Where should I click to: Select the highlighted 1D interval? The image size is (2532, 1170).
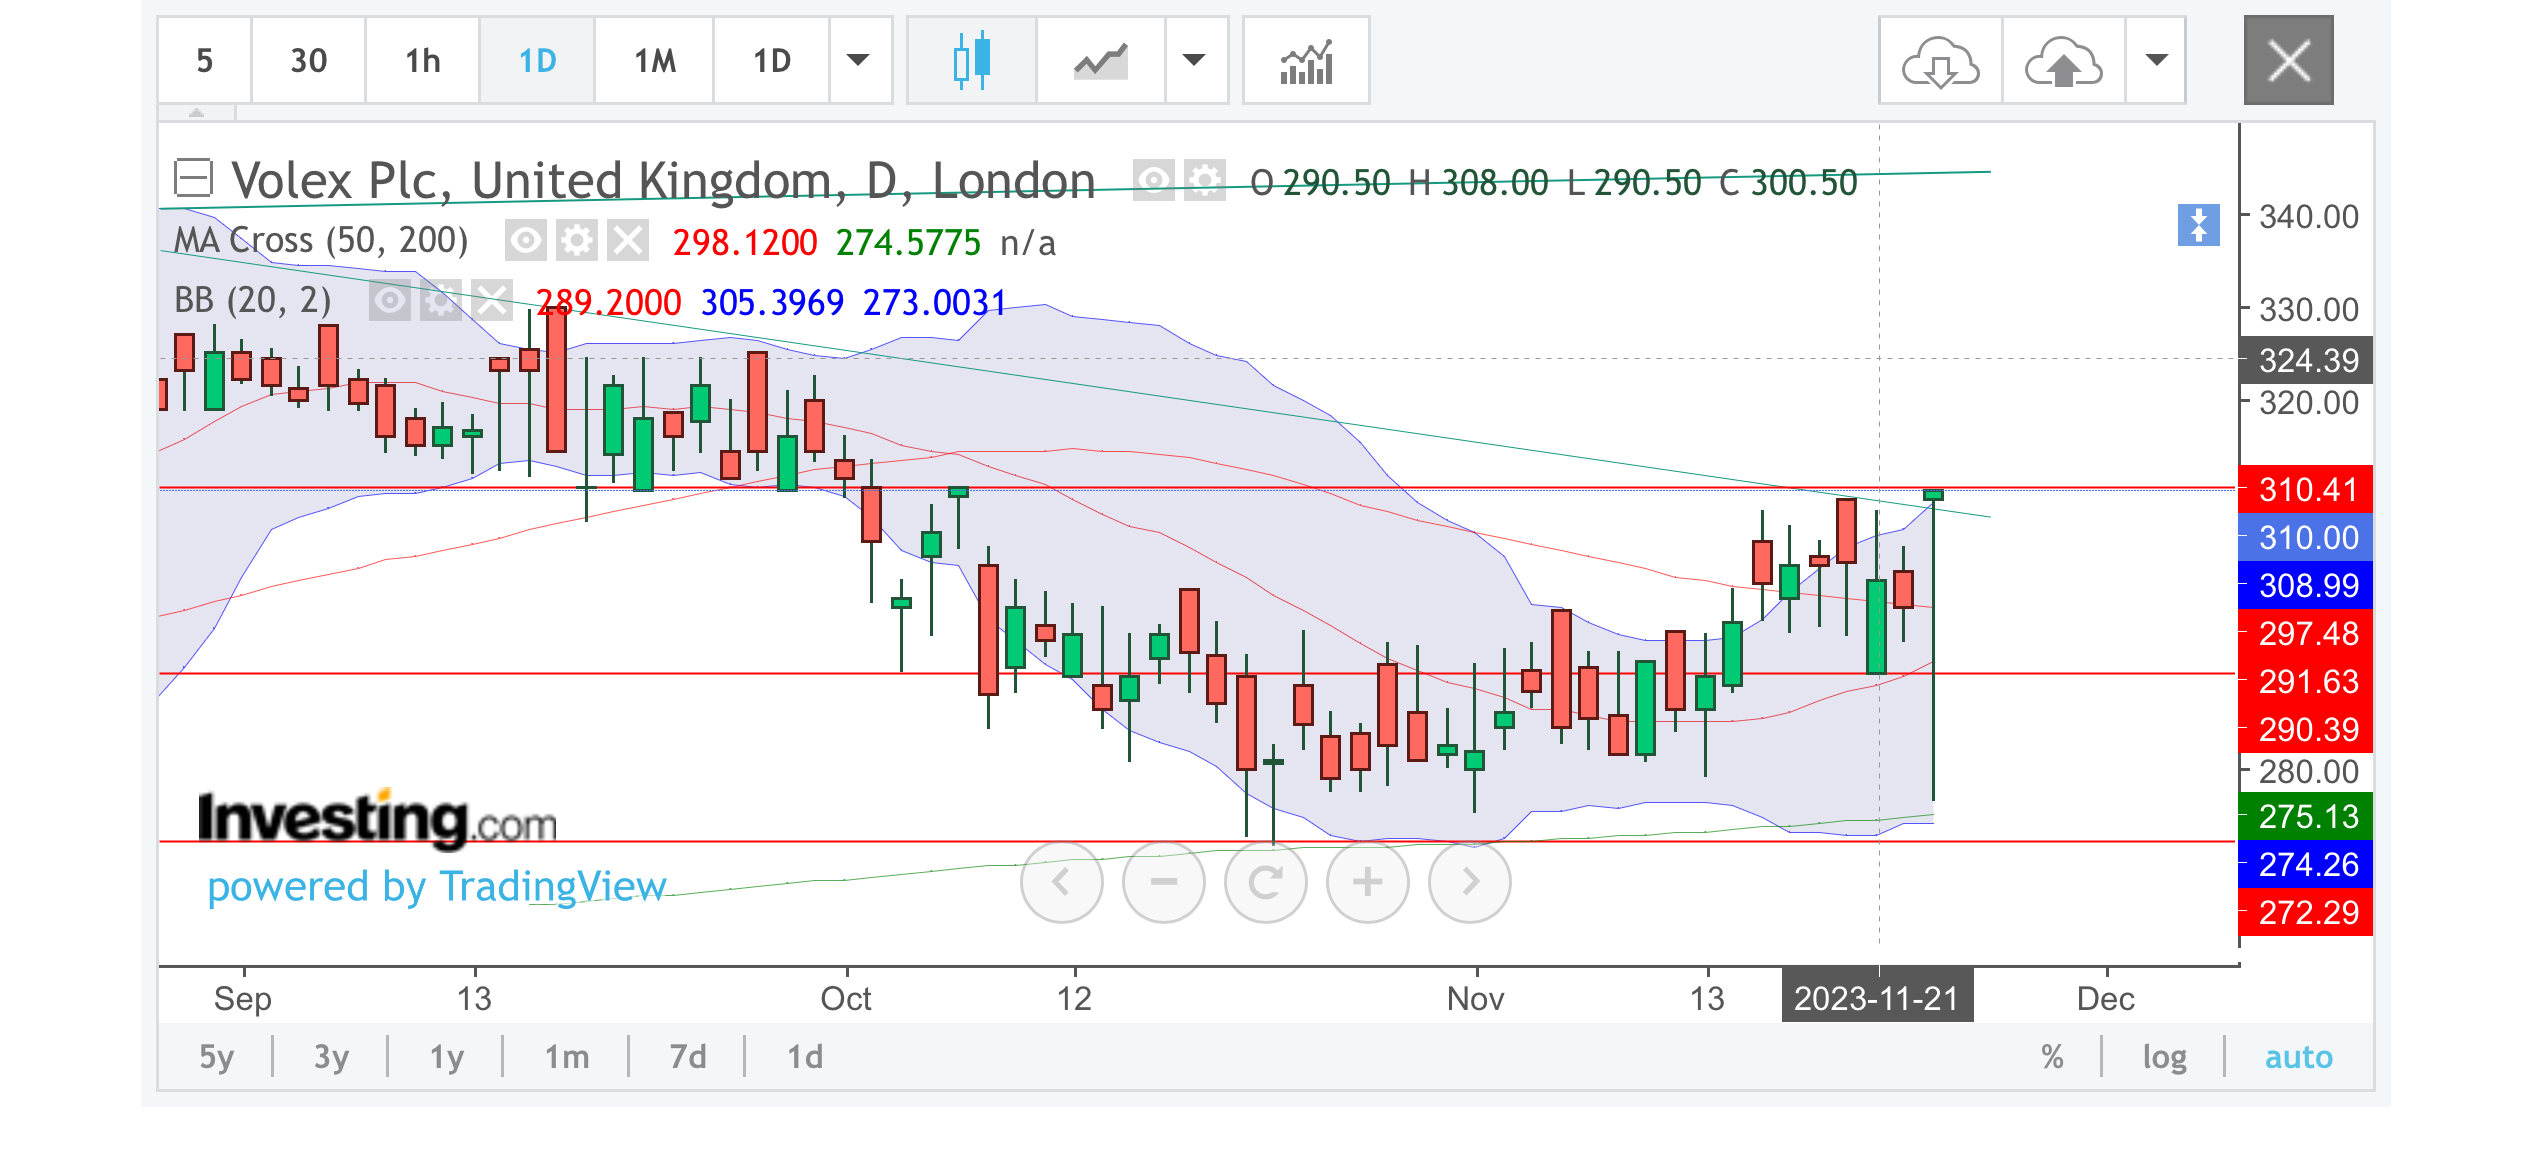537,61
